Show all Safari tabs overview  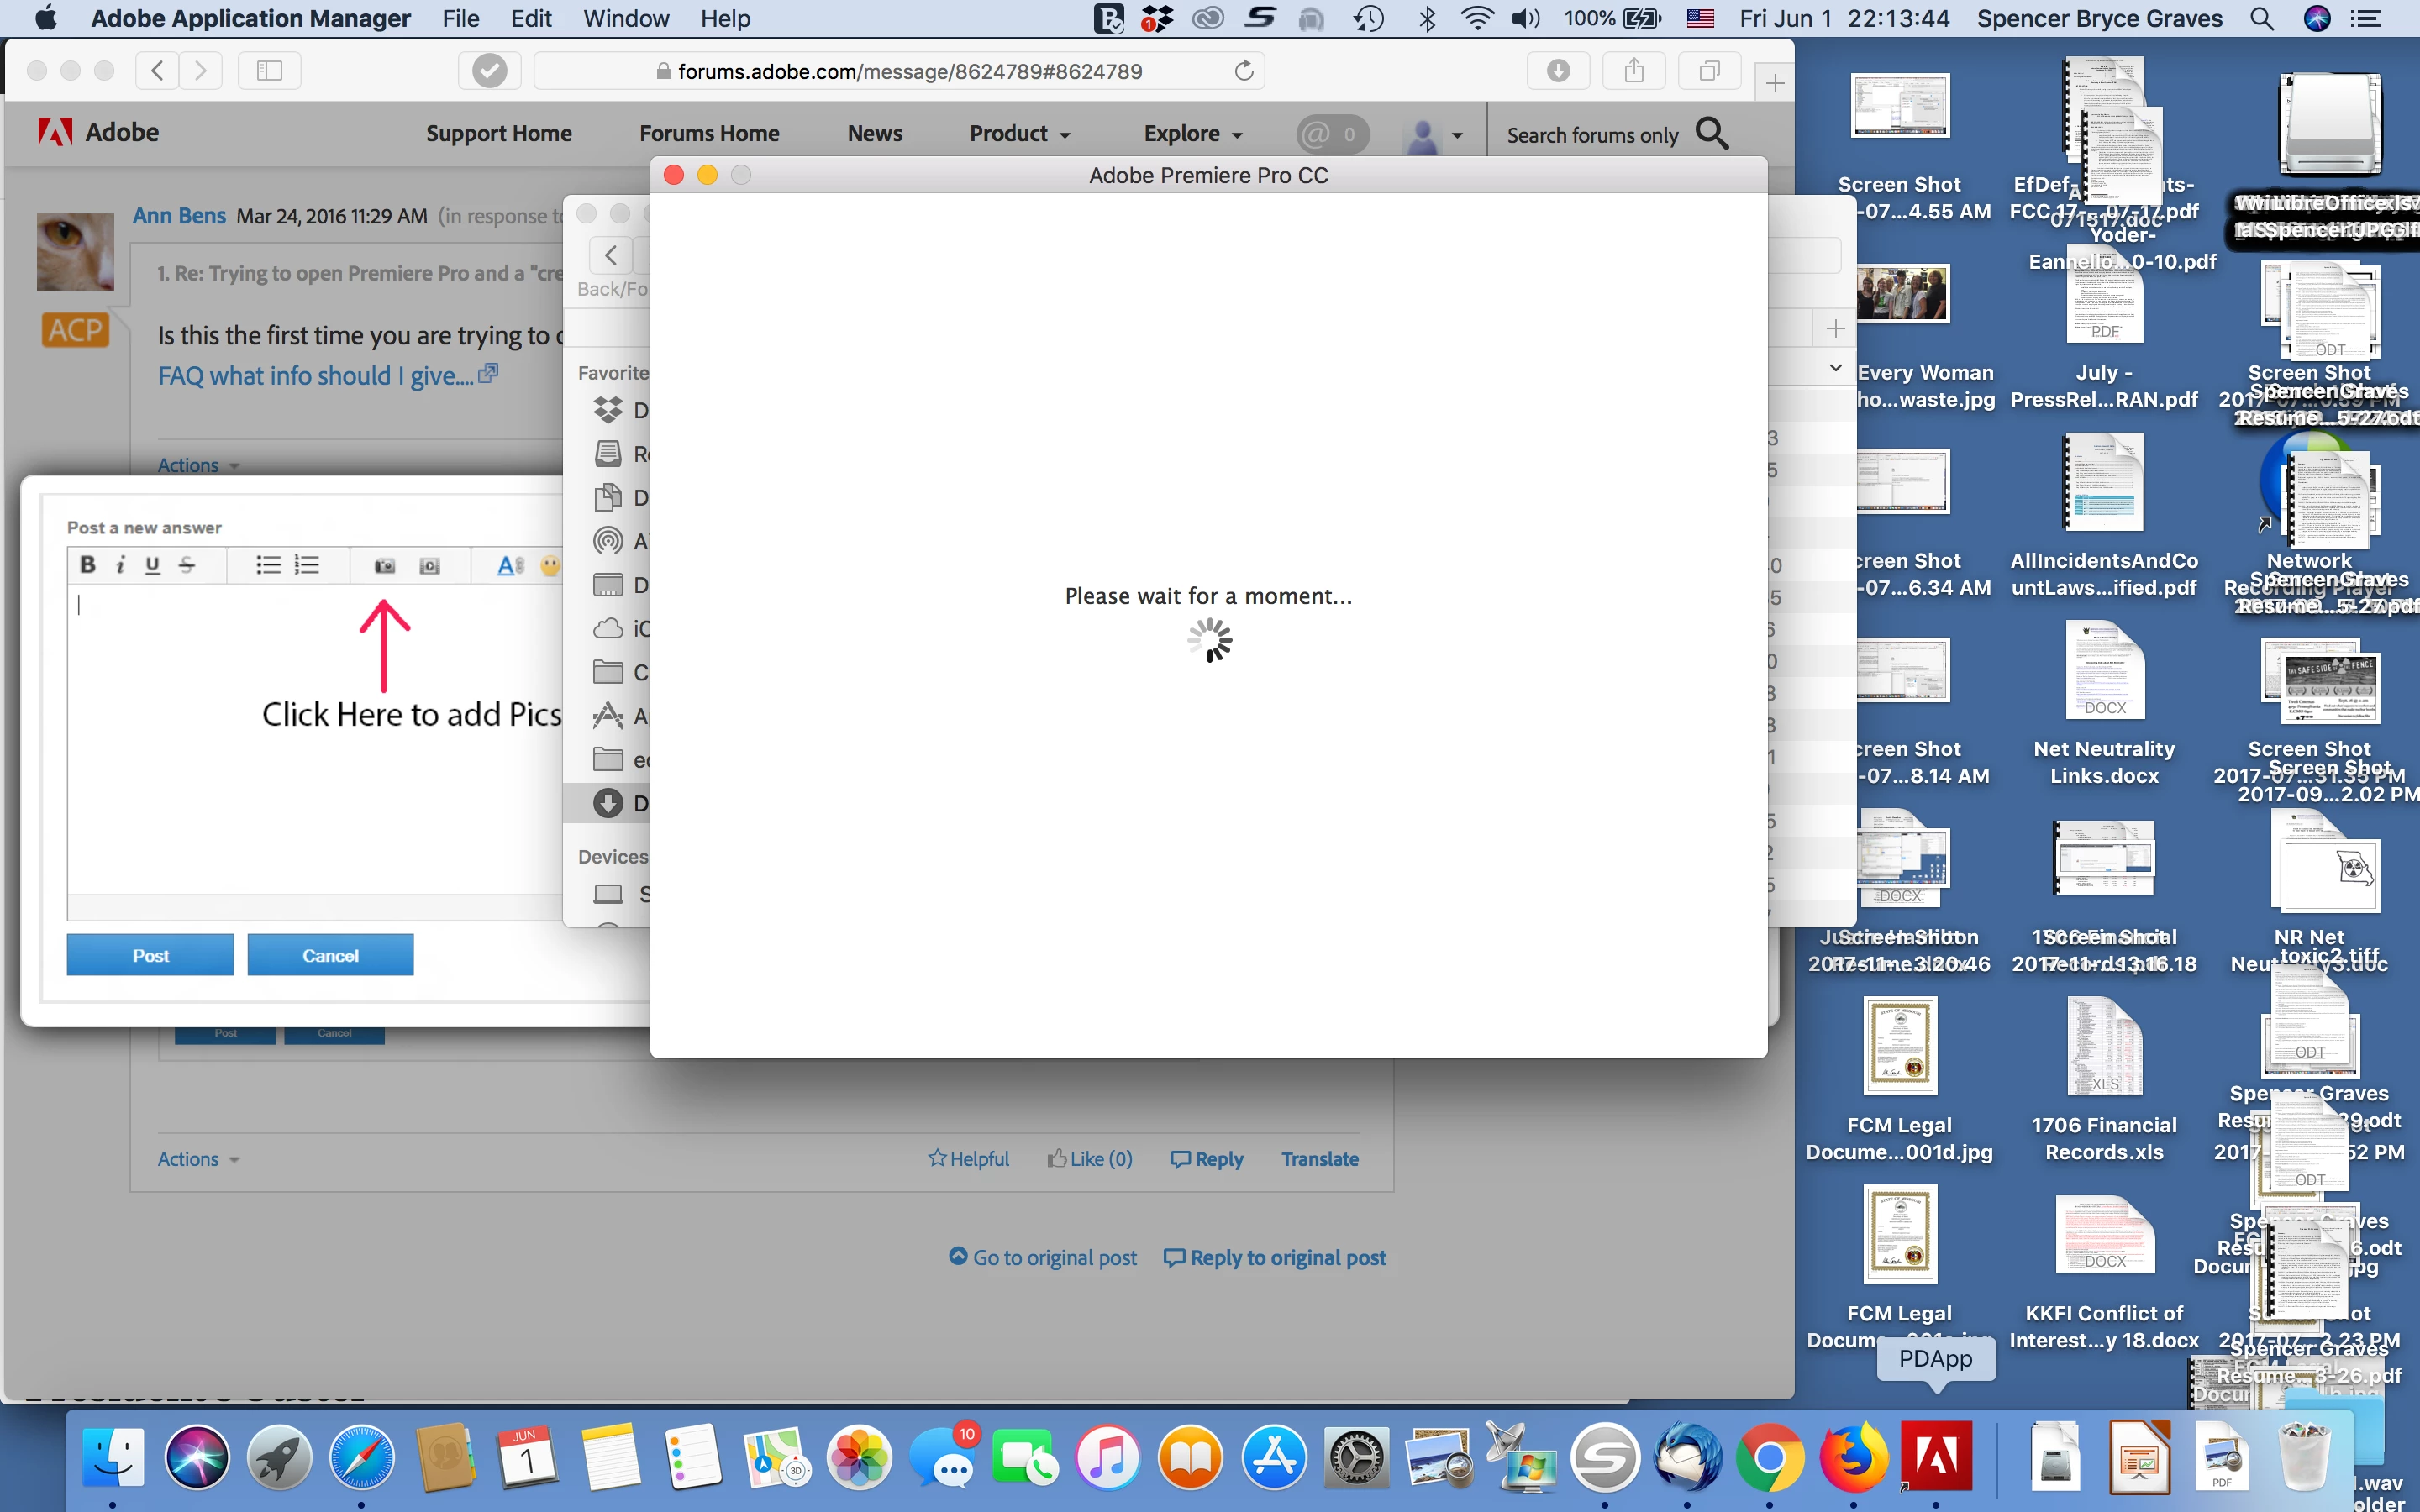[1710, 71]
